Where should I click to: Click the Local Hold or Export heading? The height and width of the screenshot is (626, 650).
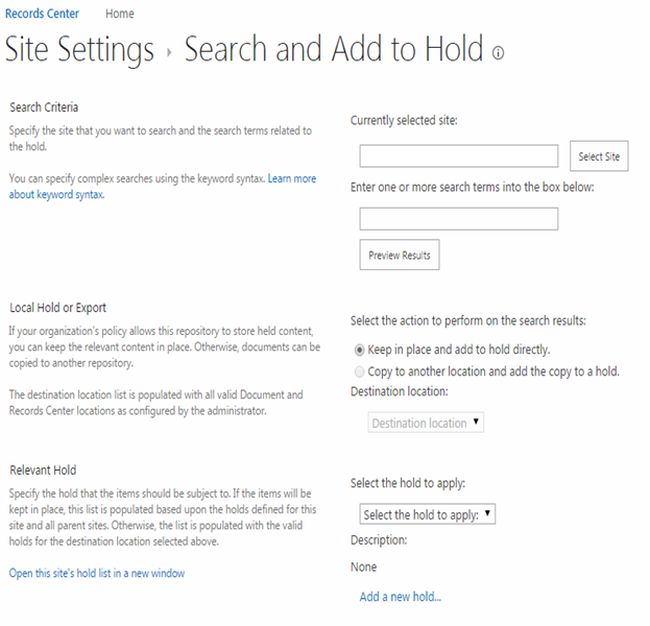click(x=58, y=307)
